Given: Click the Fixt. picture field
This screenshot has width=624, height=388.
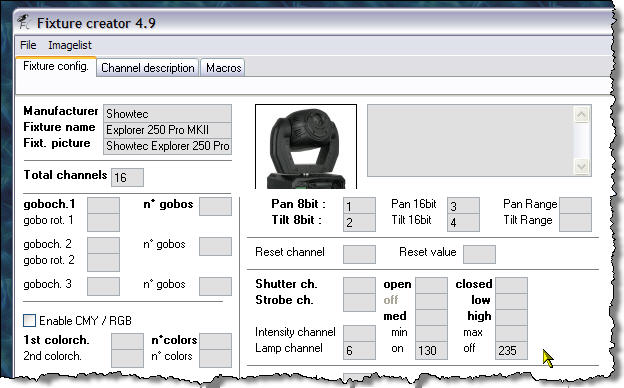Looking at the screenshot, I should 168,146.
